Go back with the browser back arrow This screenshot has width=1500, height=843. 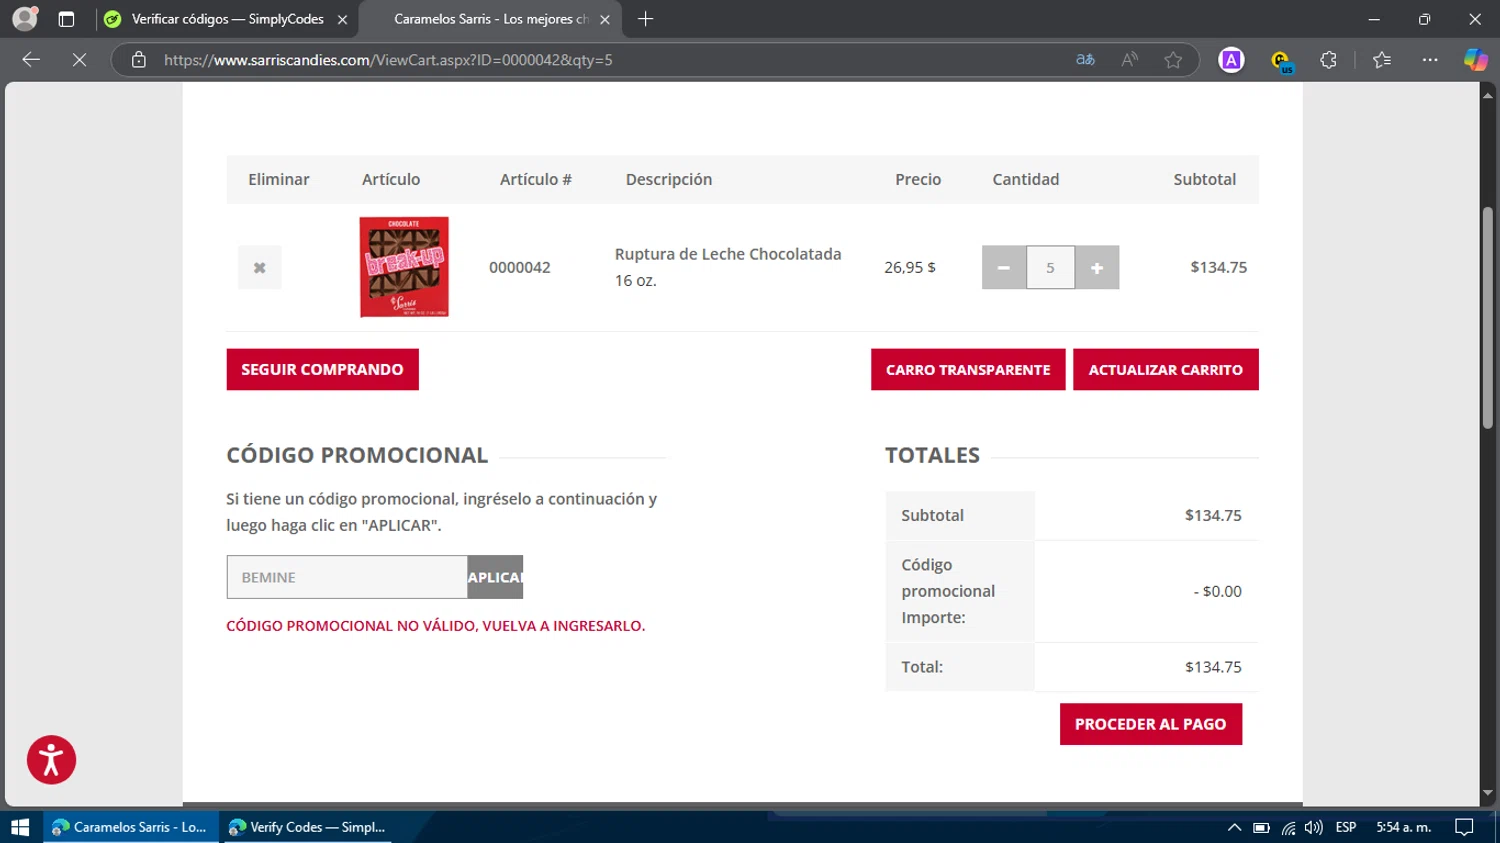click(x=31, y=60)
